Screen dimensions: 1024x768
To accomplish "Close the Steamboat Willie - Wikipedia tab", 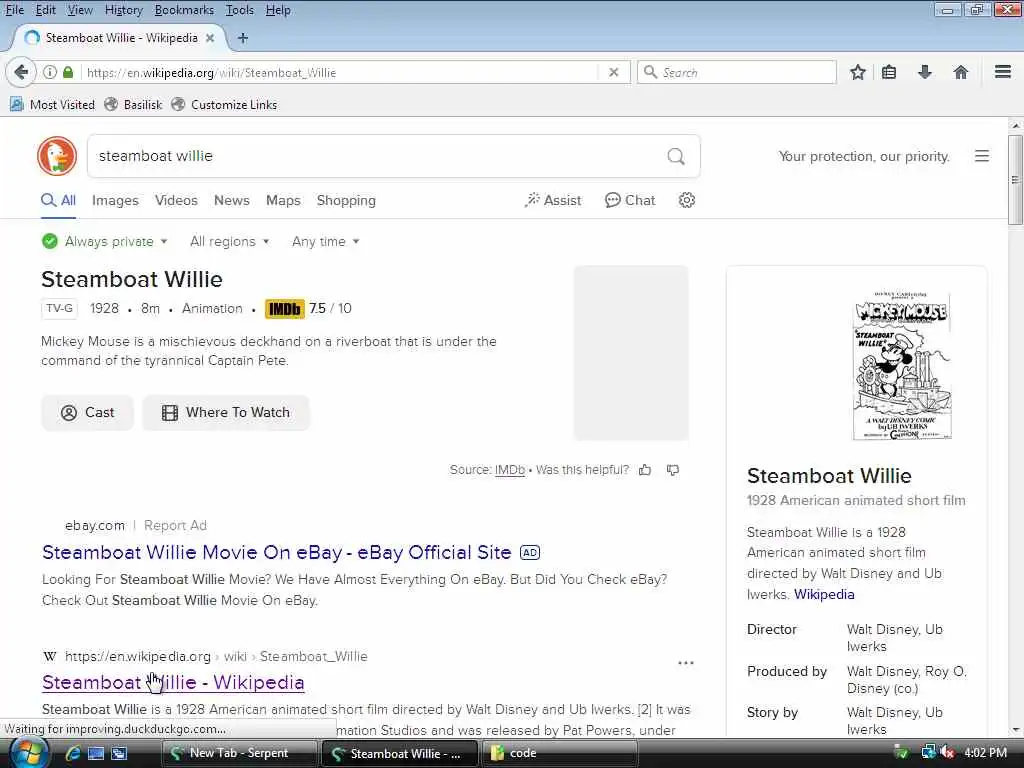I will pyautogui.click(x=210, y=38).
